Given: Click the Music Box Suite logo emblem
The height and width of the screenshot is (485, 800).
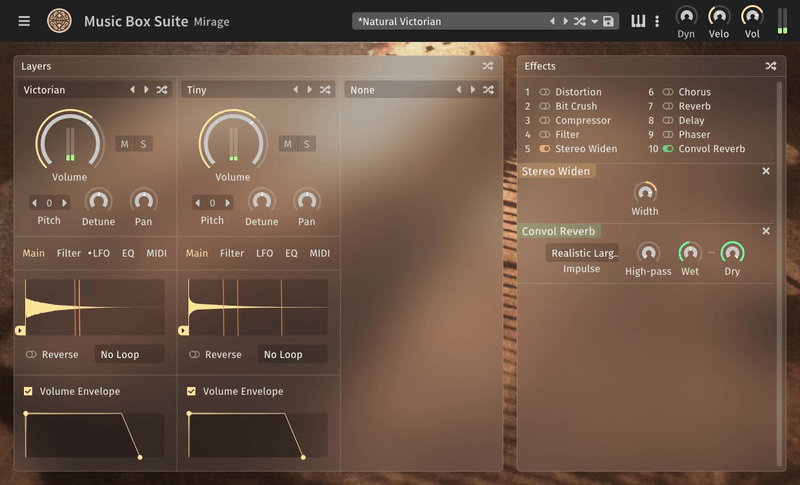Looking at the screenshot, I should point(59,21).
